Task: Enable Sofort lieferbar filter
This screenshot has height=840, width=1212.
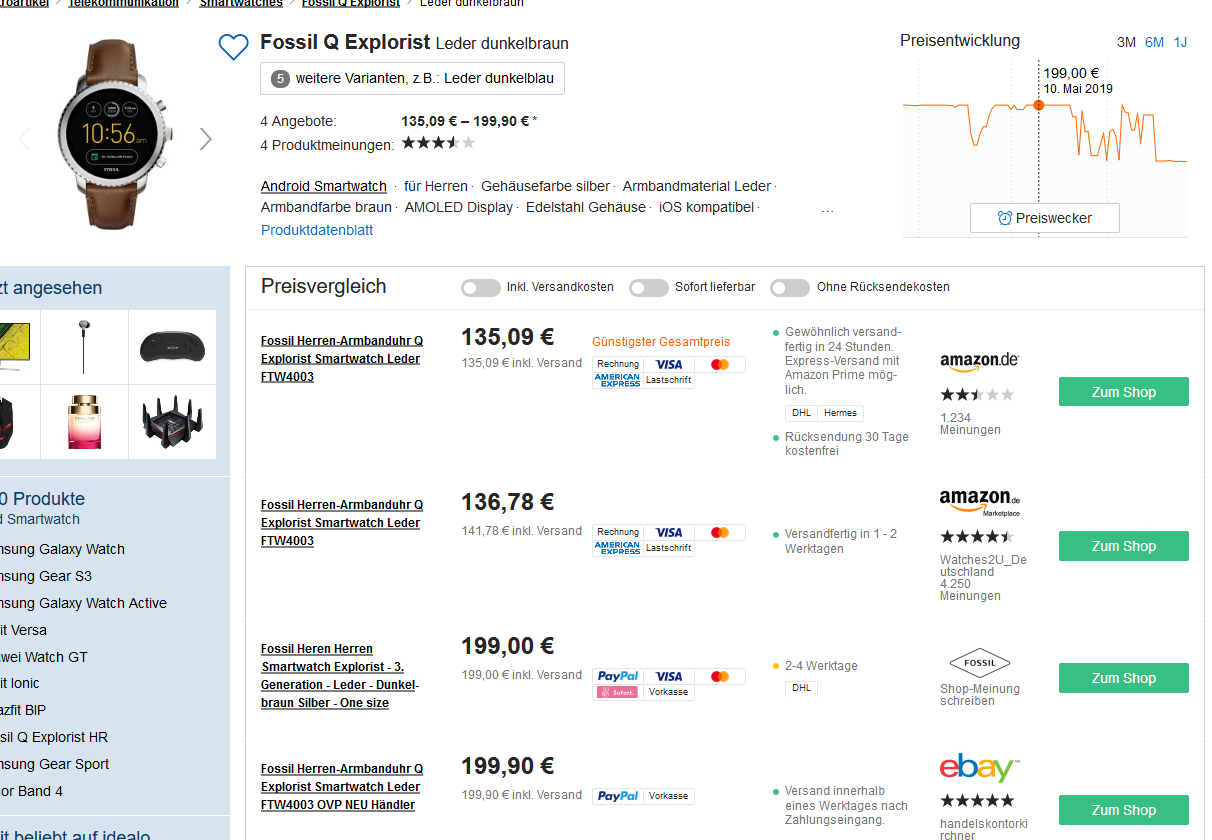Action: pyautogui.click(x=649, y=288)
